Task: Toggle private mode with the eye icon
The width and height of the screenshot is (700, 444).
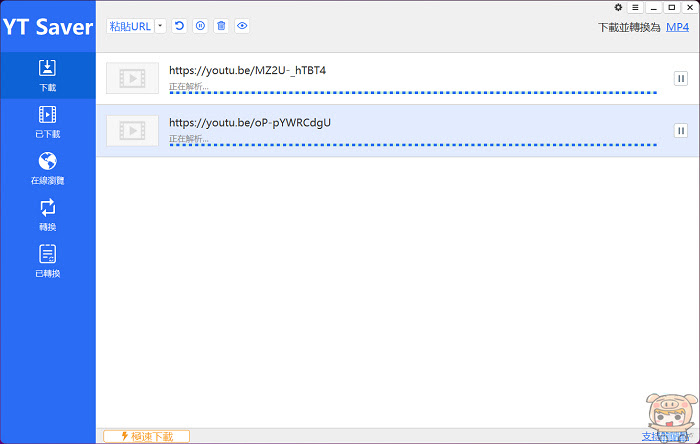Action: pos(242,26)
